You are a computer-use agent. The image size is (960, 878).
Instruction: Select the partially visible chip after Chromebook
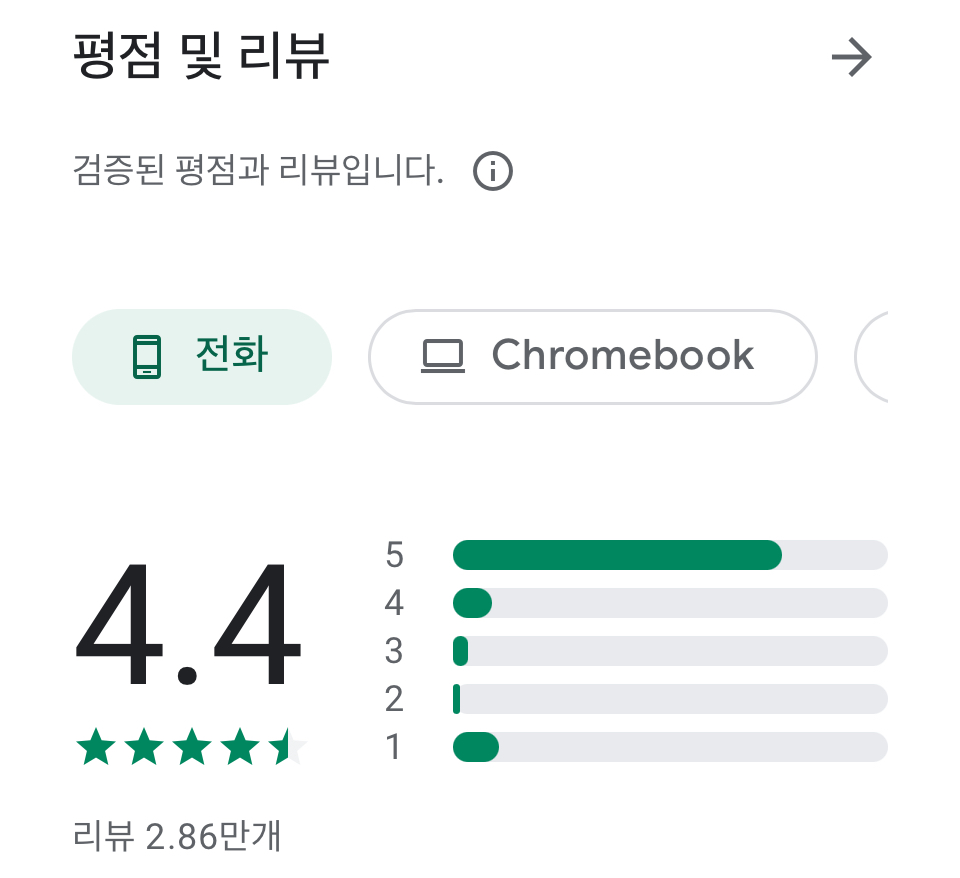pos(871,356)
